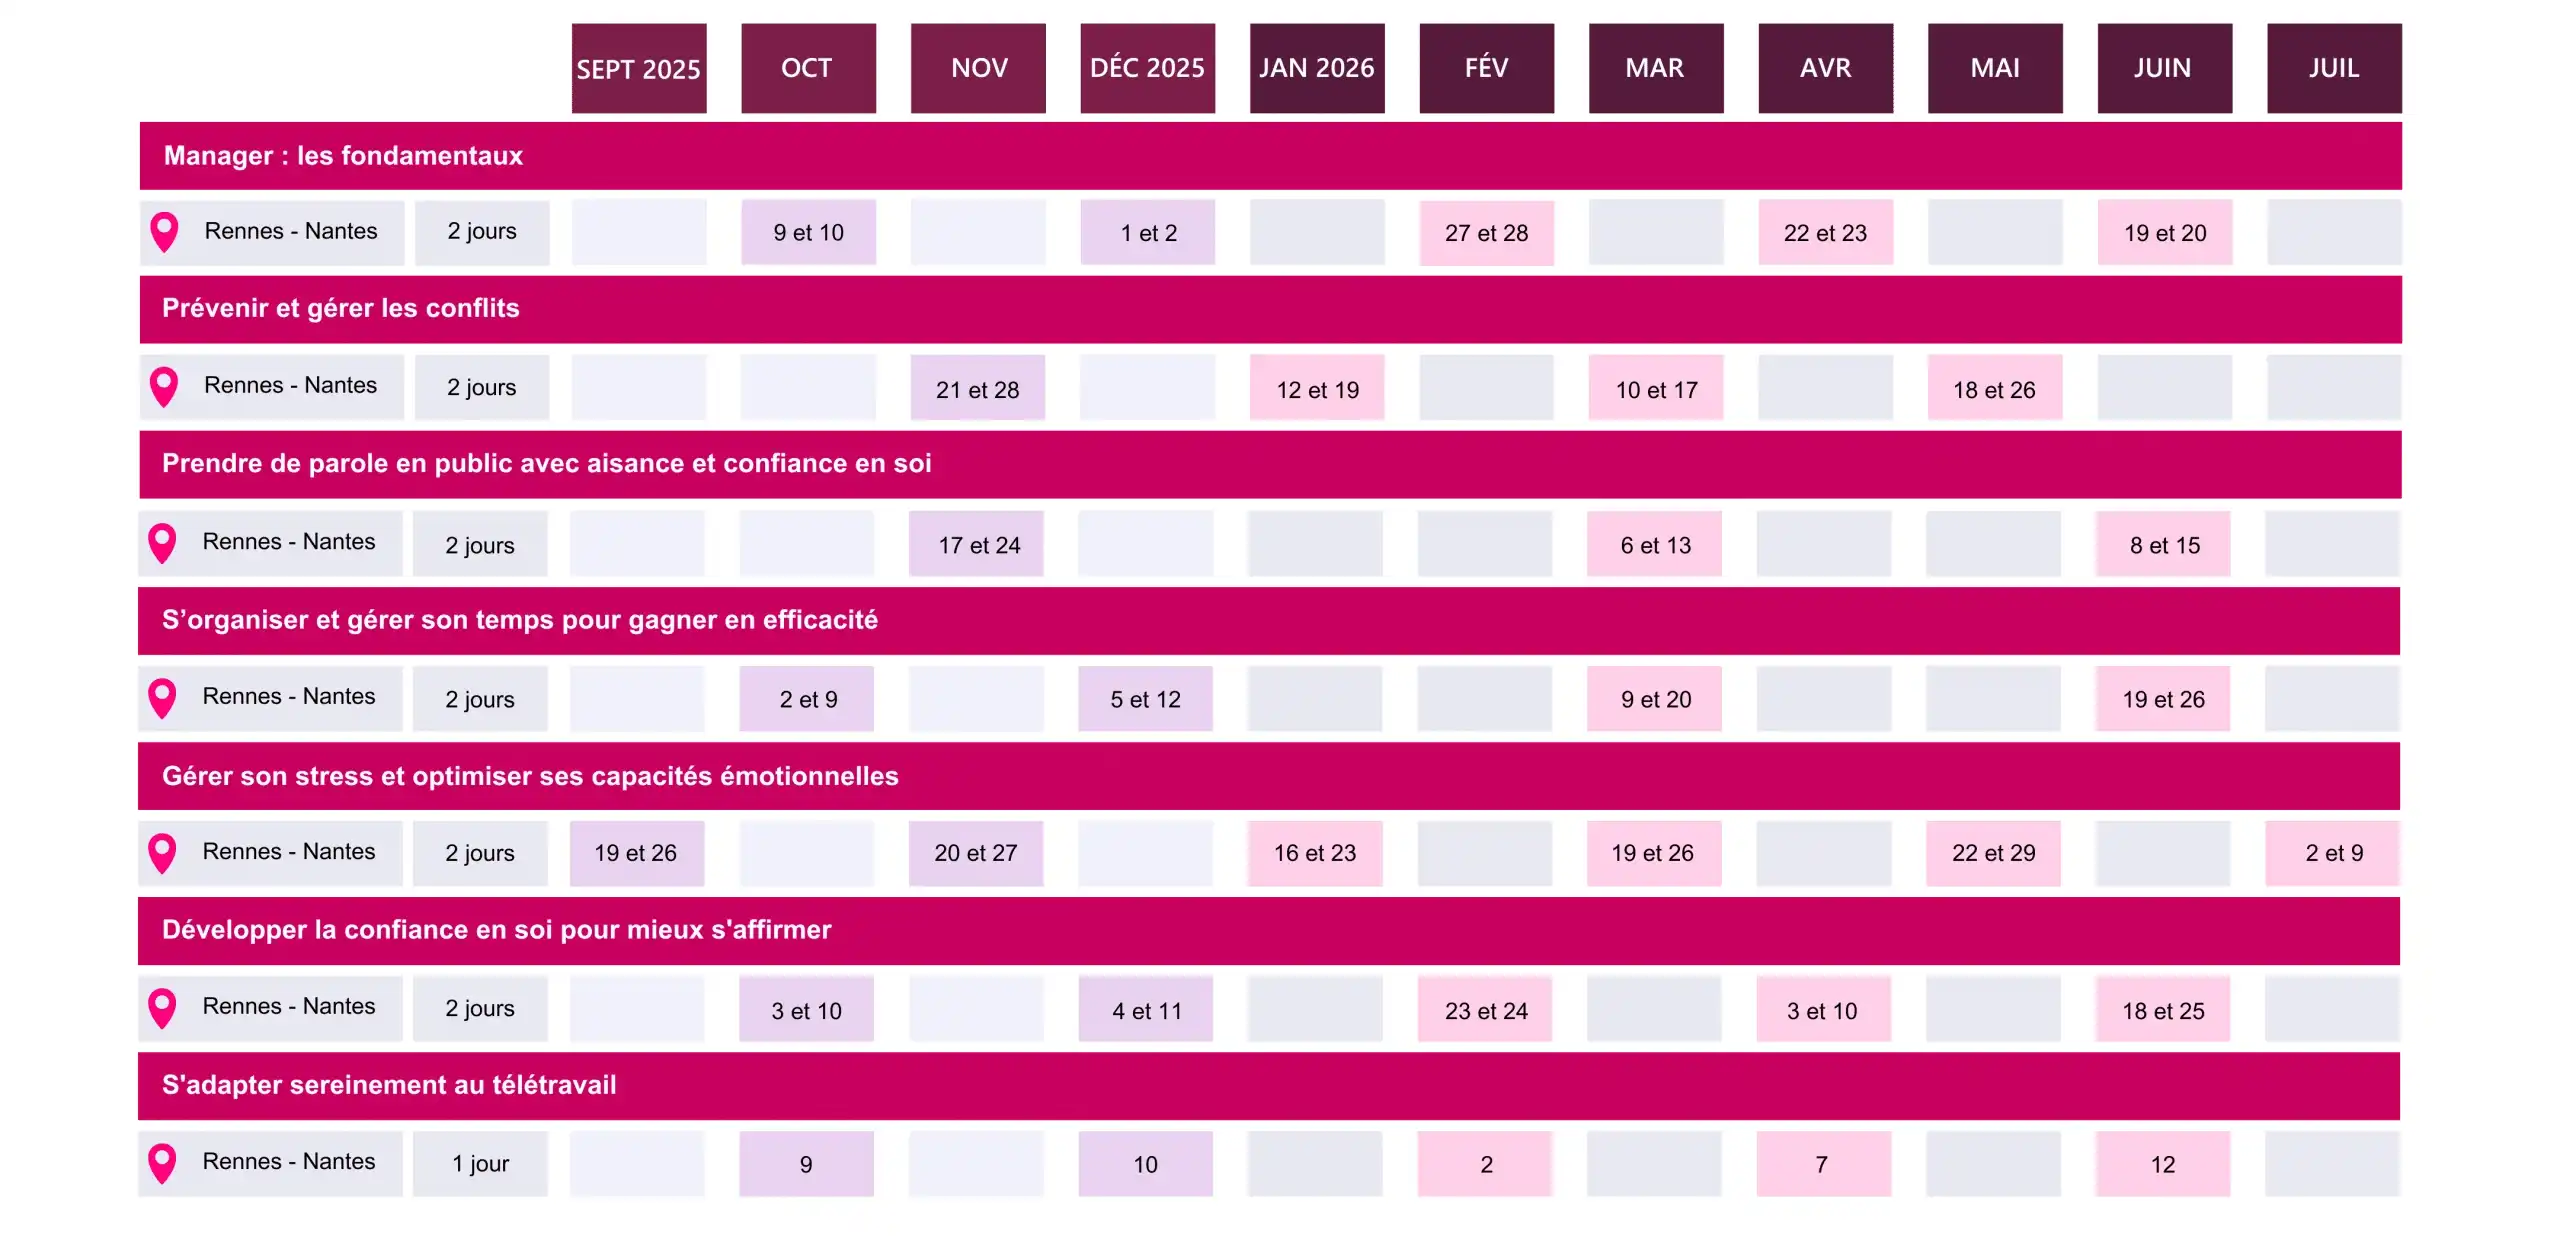Select the 19 et 26 September stress session
This screenshot has width=2560, height=1252.
pyautogui.click(x=636, y=853)
